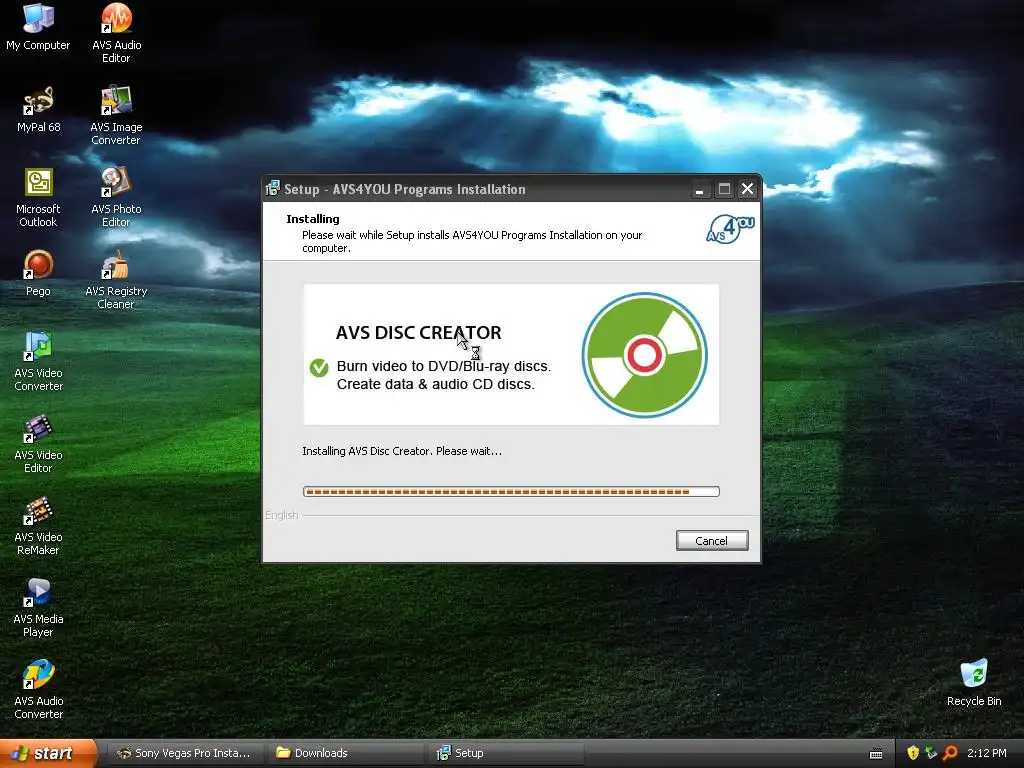Select the AVS Photo Editor shortcut
The width and height of the screenshot is (1024, 768).
(116, 197)
